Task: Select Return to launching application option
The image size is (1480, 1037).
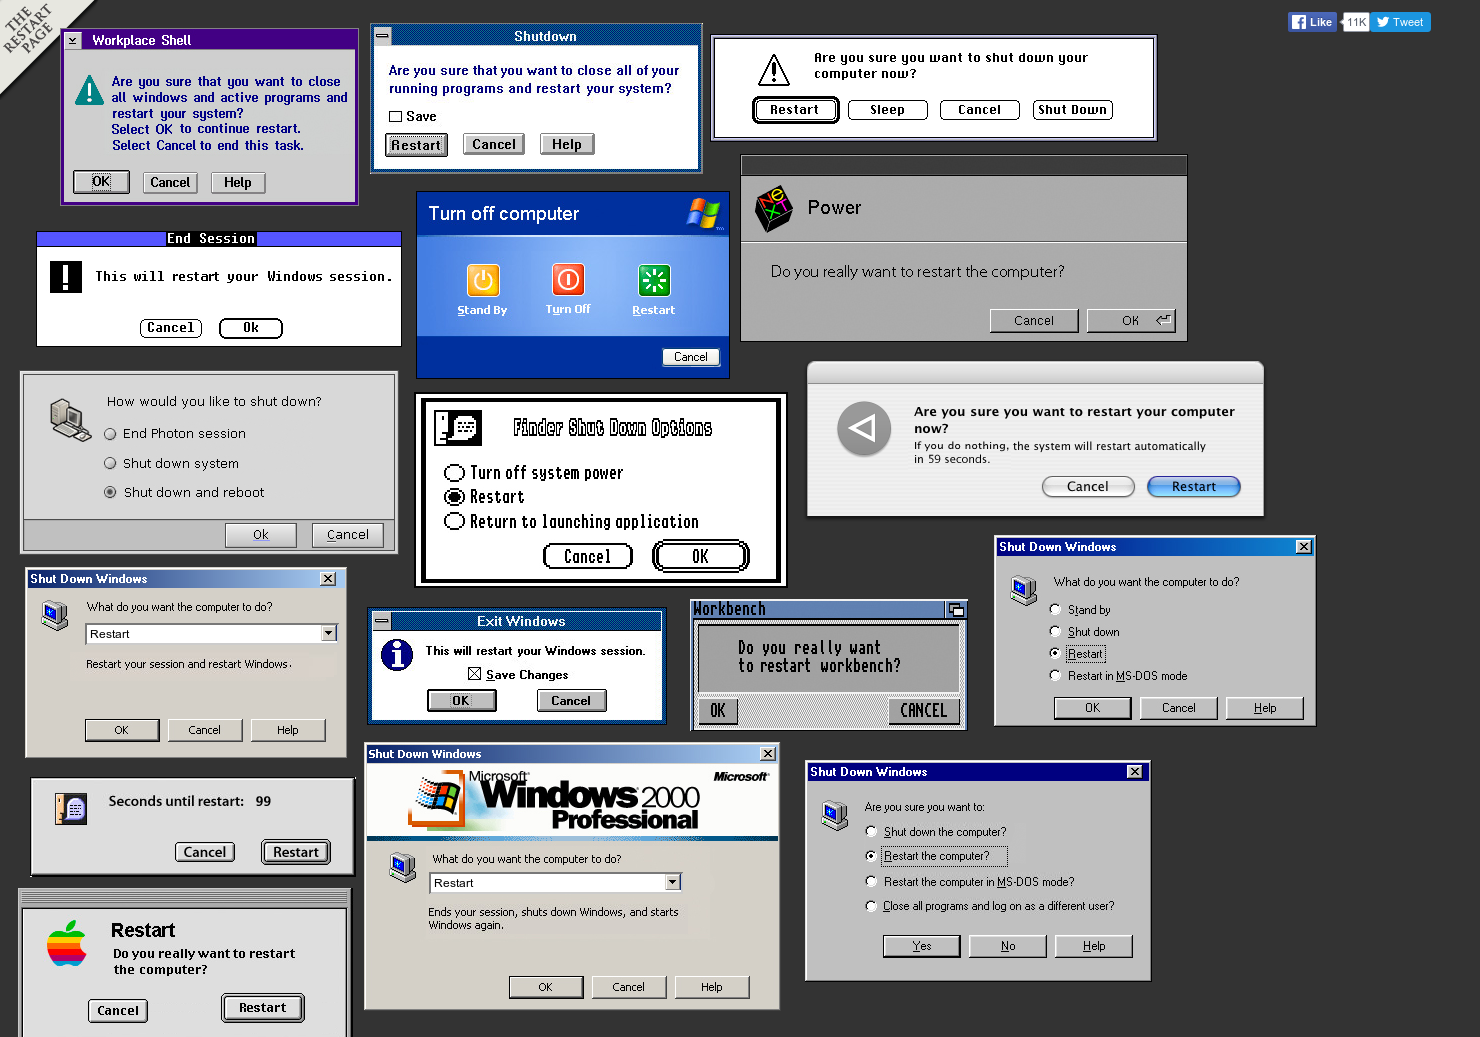Action: coord(455,521)
